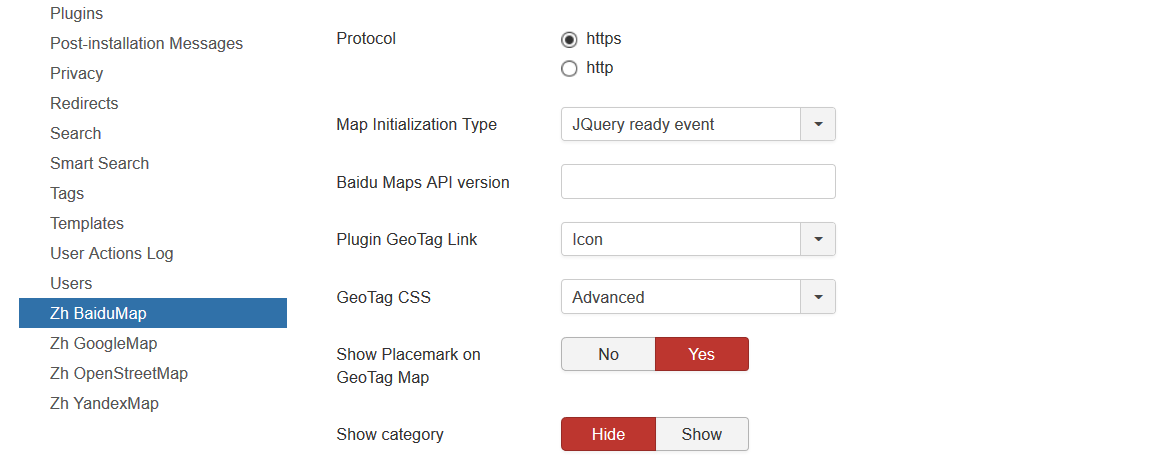Select the https protocol radio button
Image resolution: width=1174 pixels, height=474 pixels.
click(x=569, y=40)
